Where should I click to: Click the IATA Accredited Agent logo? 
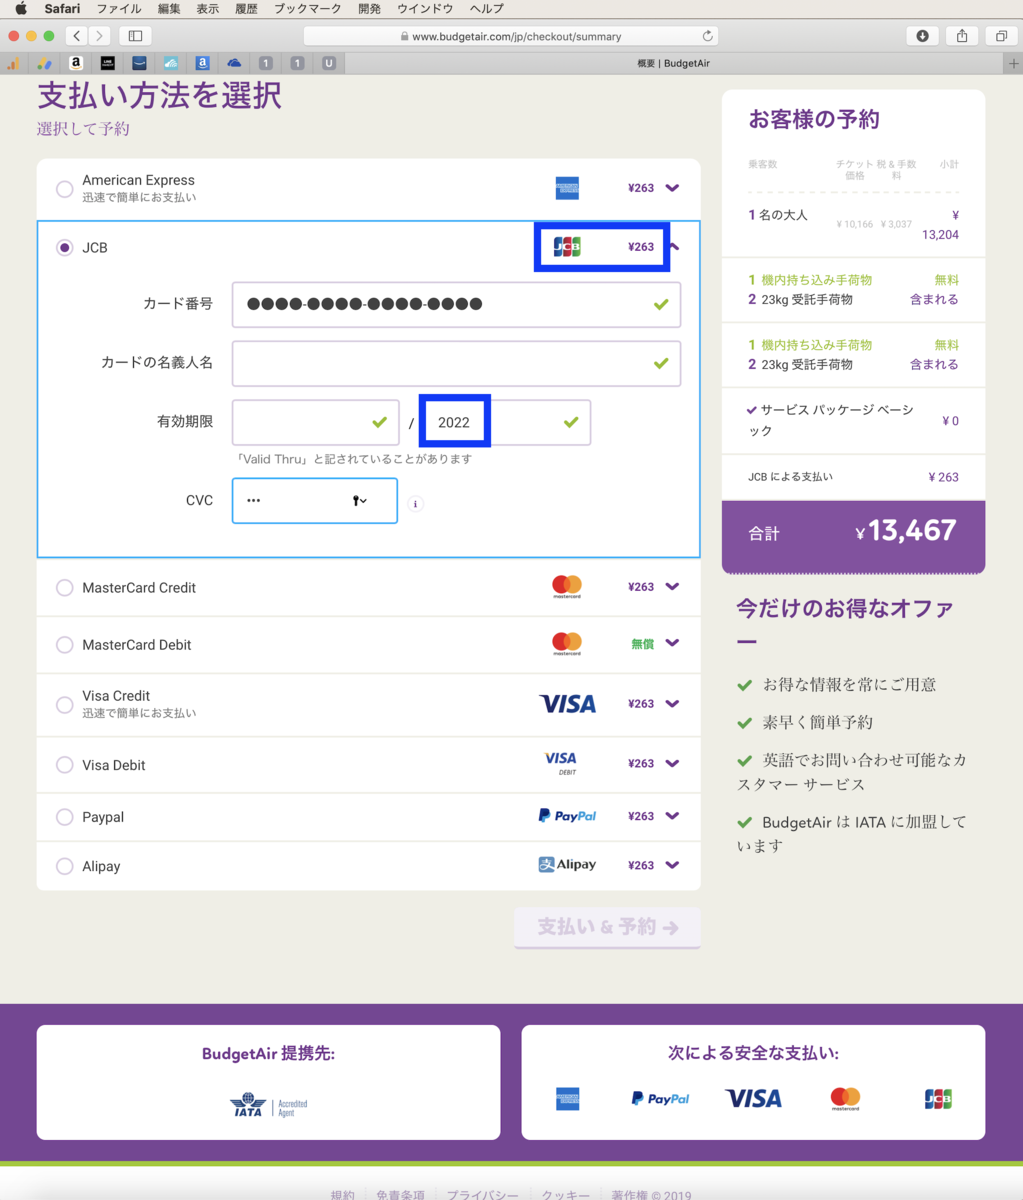point(268,1105)
